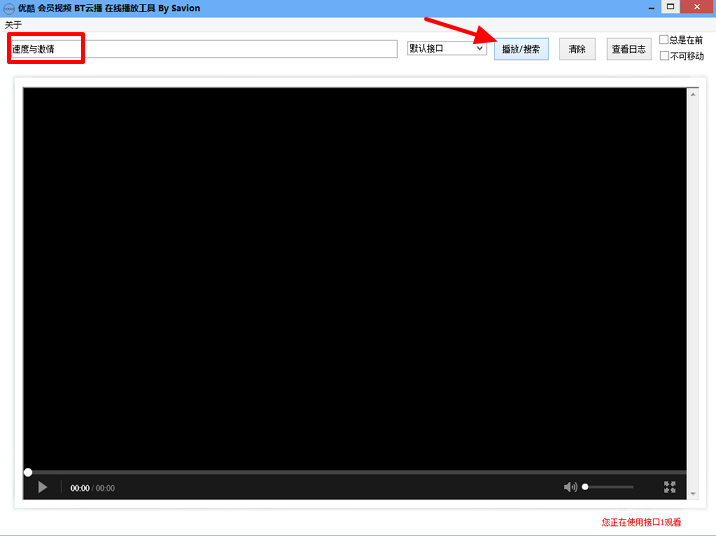Click the red 您正在使用接口1观看 status text
Screen dimensions: 716x536
pos(641,522)
